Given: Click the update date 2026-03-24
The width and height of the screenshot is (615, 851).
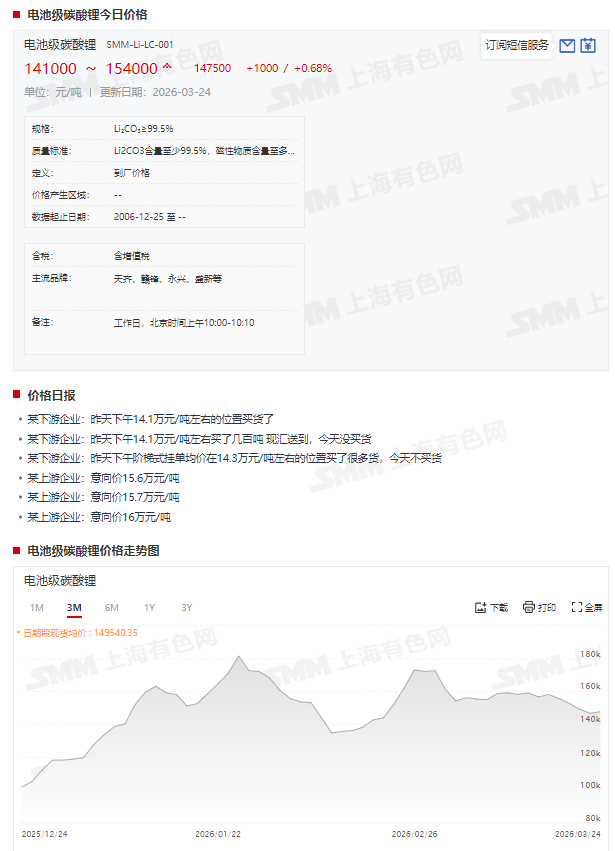Looking at the screenshot, I should coord(181,92).
